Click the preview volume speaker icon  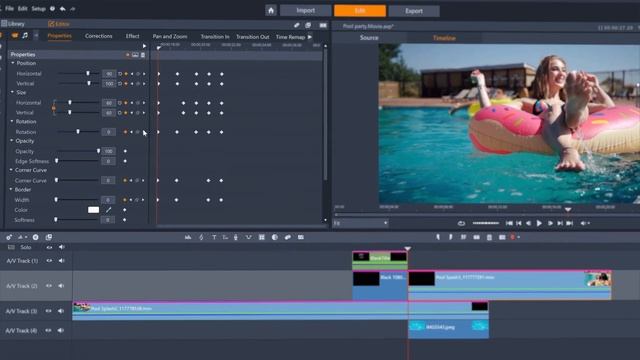583,223
